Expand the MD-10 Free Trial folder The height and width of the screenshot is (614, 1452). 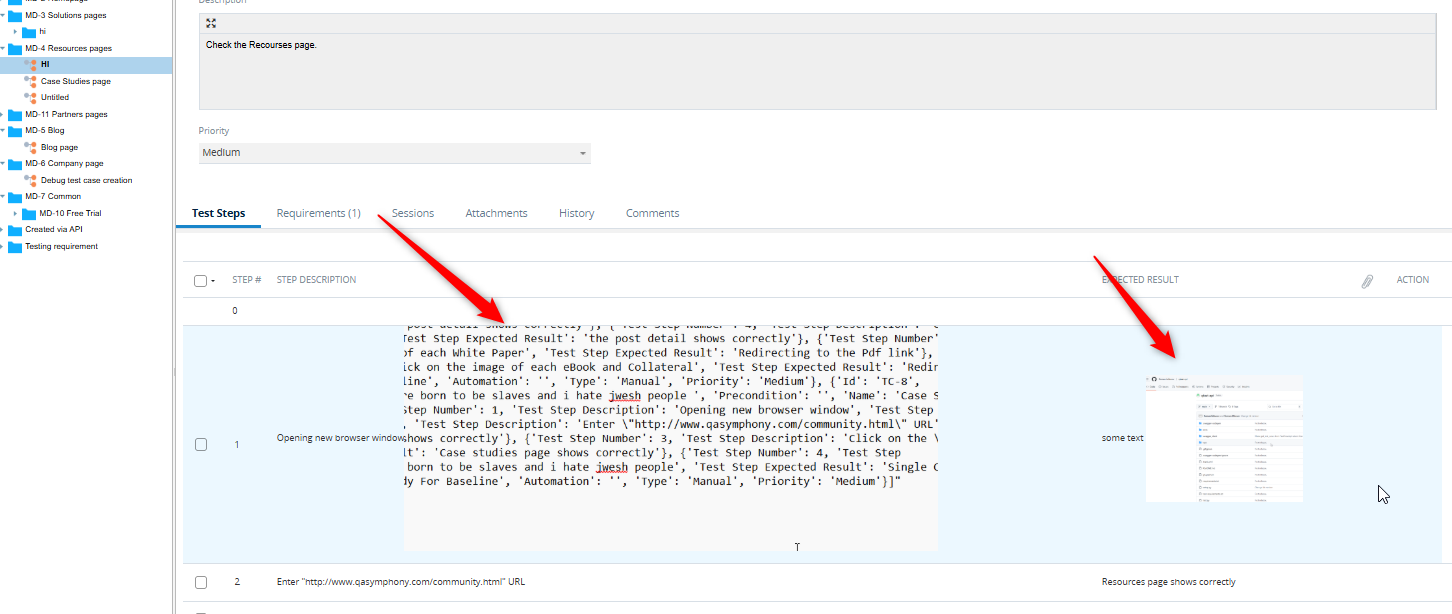click(x=15, y=213)
